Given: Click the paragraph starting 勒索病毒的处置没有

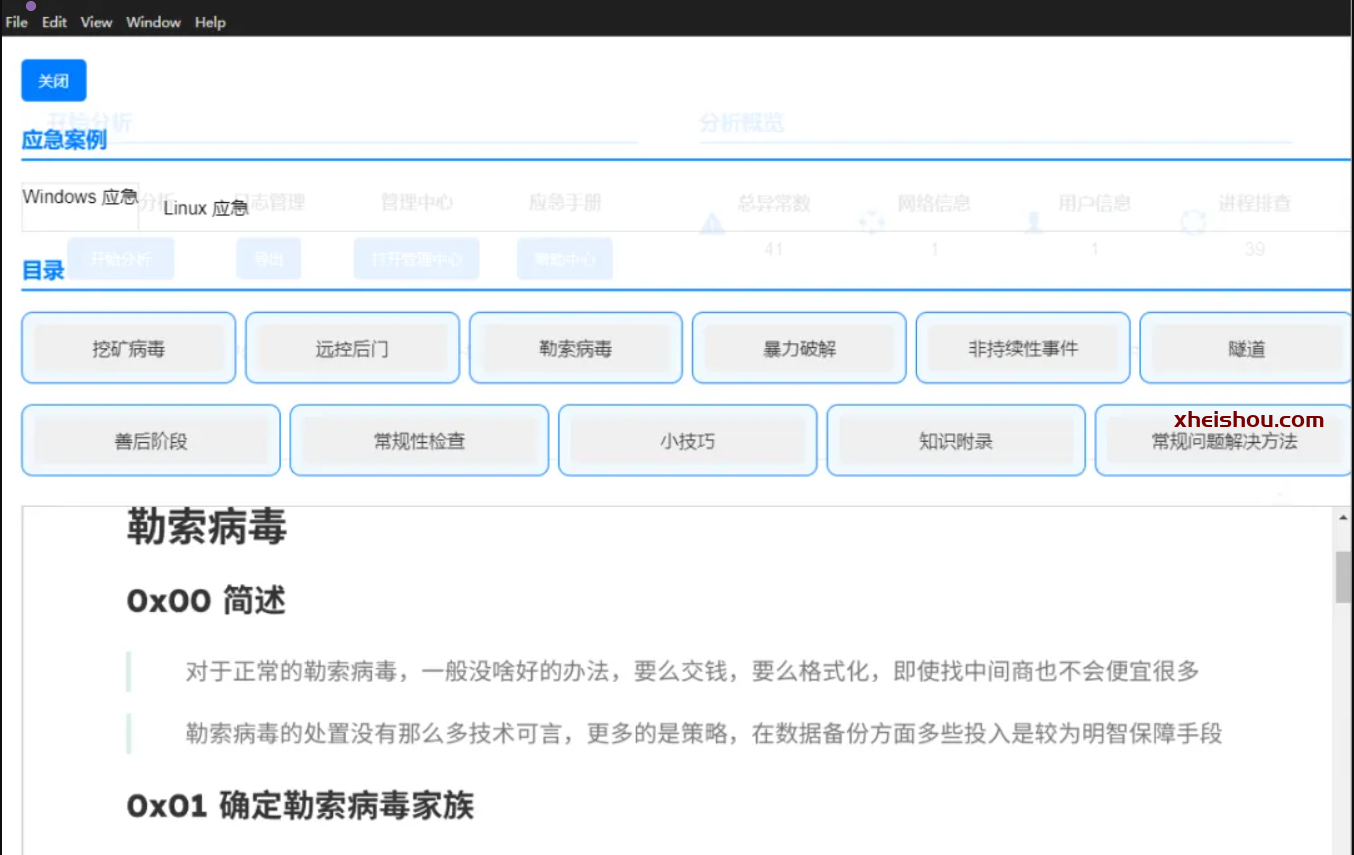Looking at the screenshot, I should (x=704, y=734).
